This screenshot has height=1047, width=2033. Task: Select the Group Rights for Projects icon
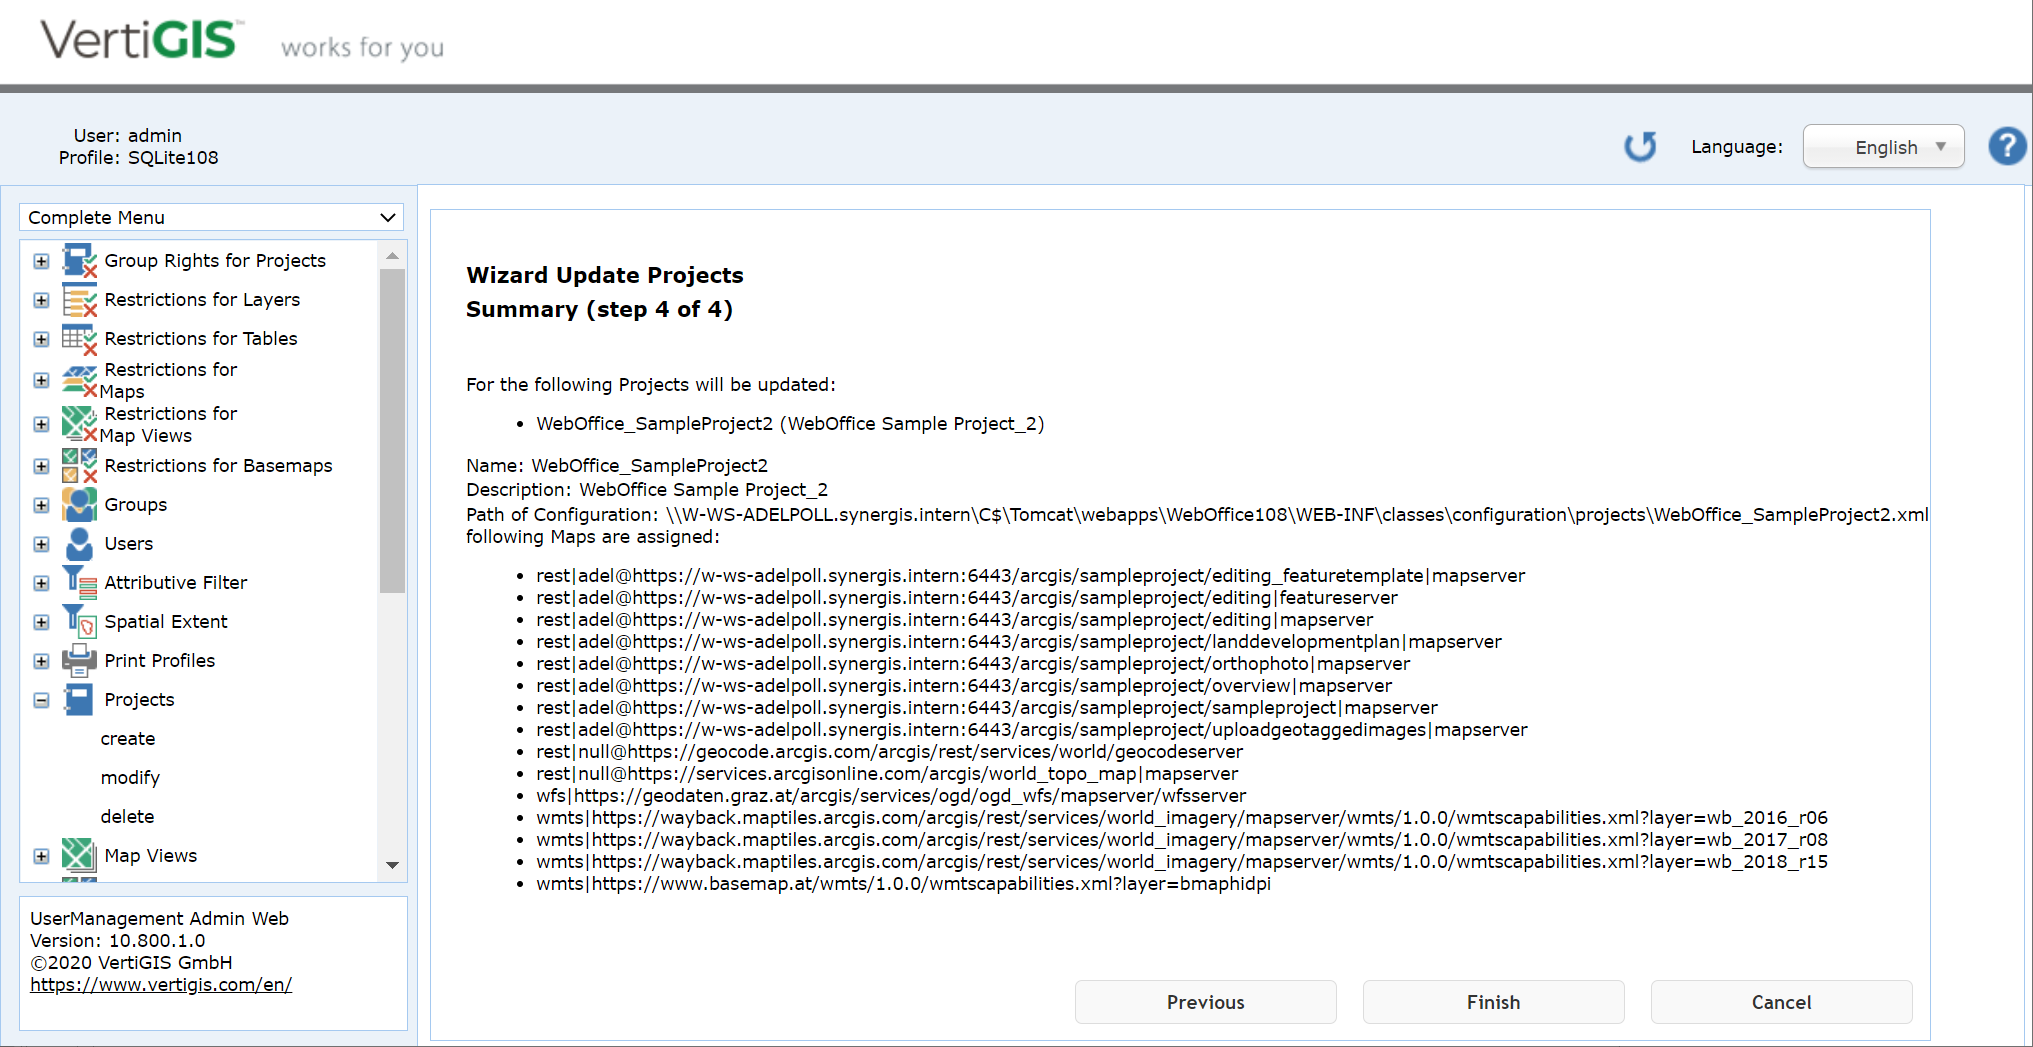coord(79,260)
